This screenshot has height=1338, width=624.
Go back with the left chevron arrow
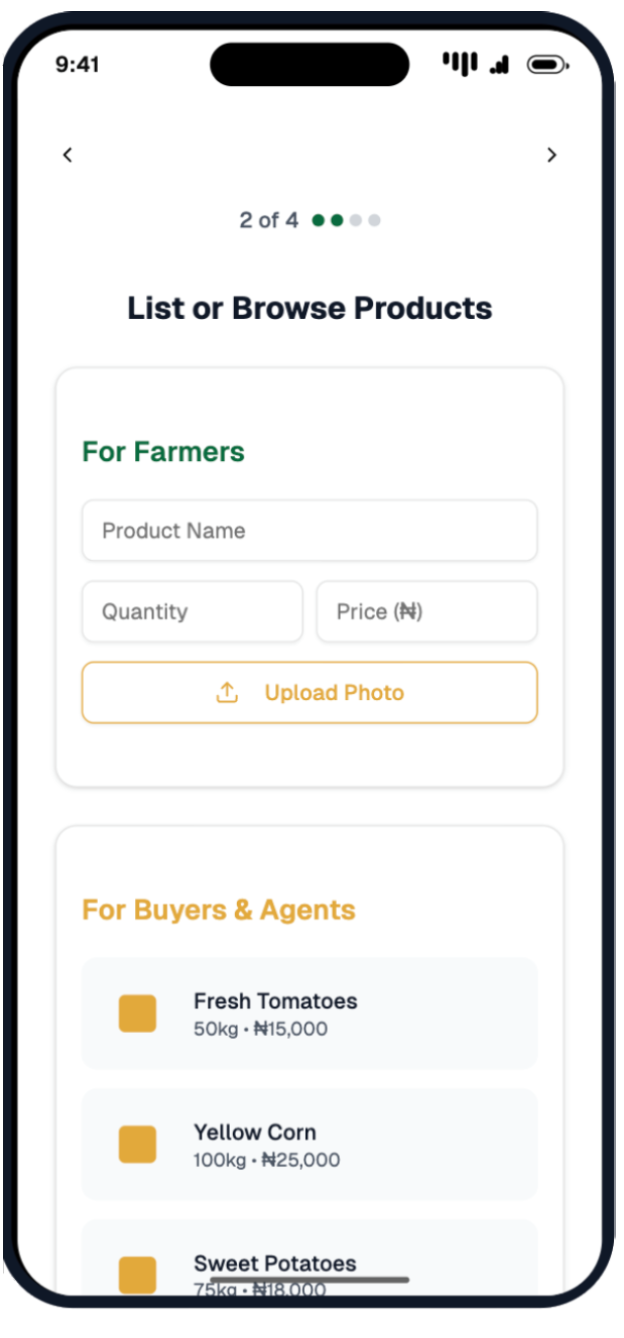pyautogui.click(x=67, y=155)
